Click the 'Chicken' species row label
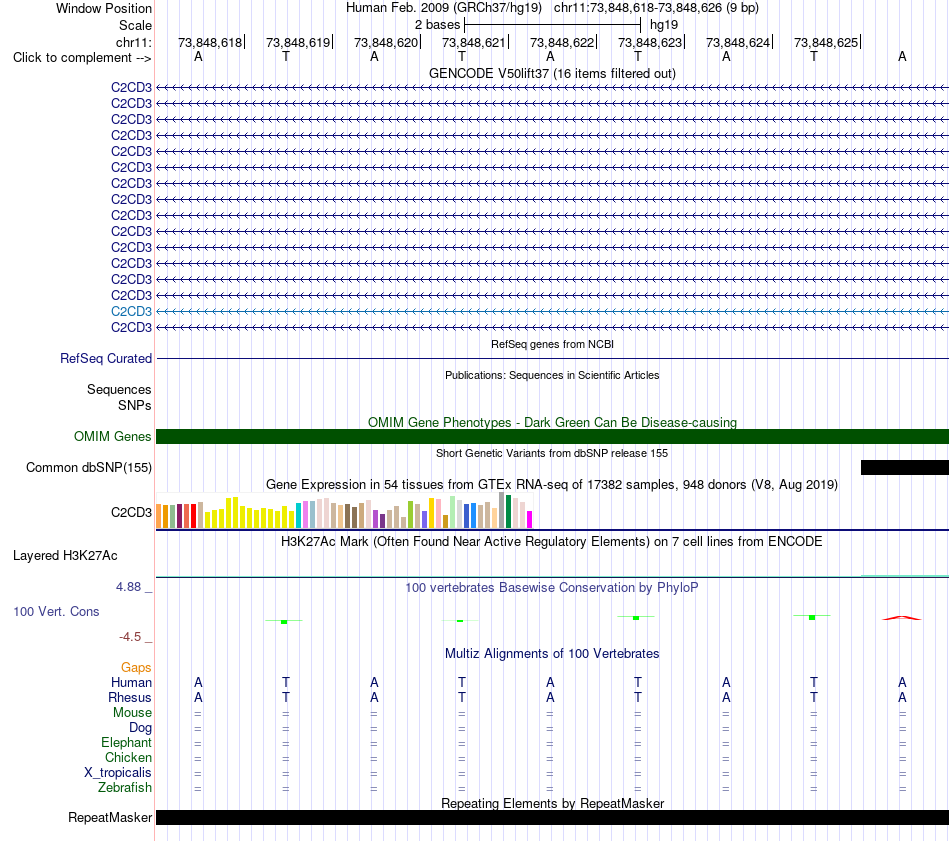 point(128,757)
